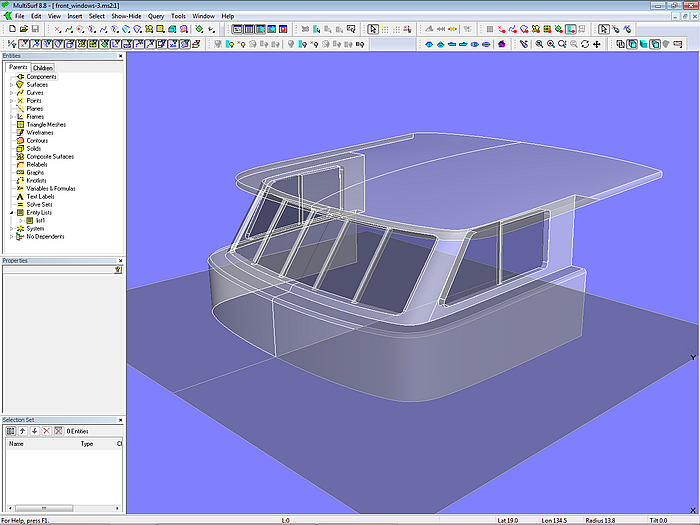This screenshot has width=700, height=525.
Task: Expand the Surfaces tree node
Action: click(11, 85)
